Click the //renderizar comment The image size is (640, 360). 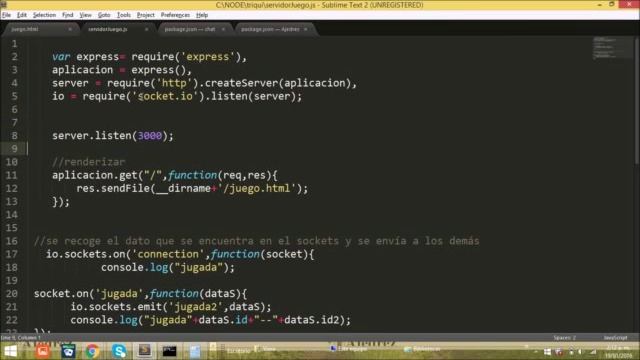89,162
